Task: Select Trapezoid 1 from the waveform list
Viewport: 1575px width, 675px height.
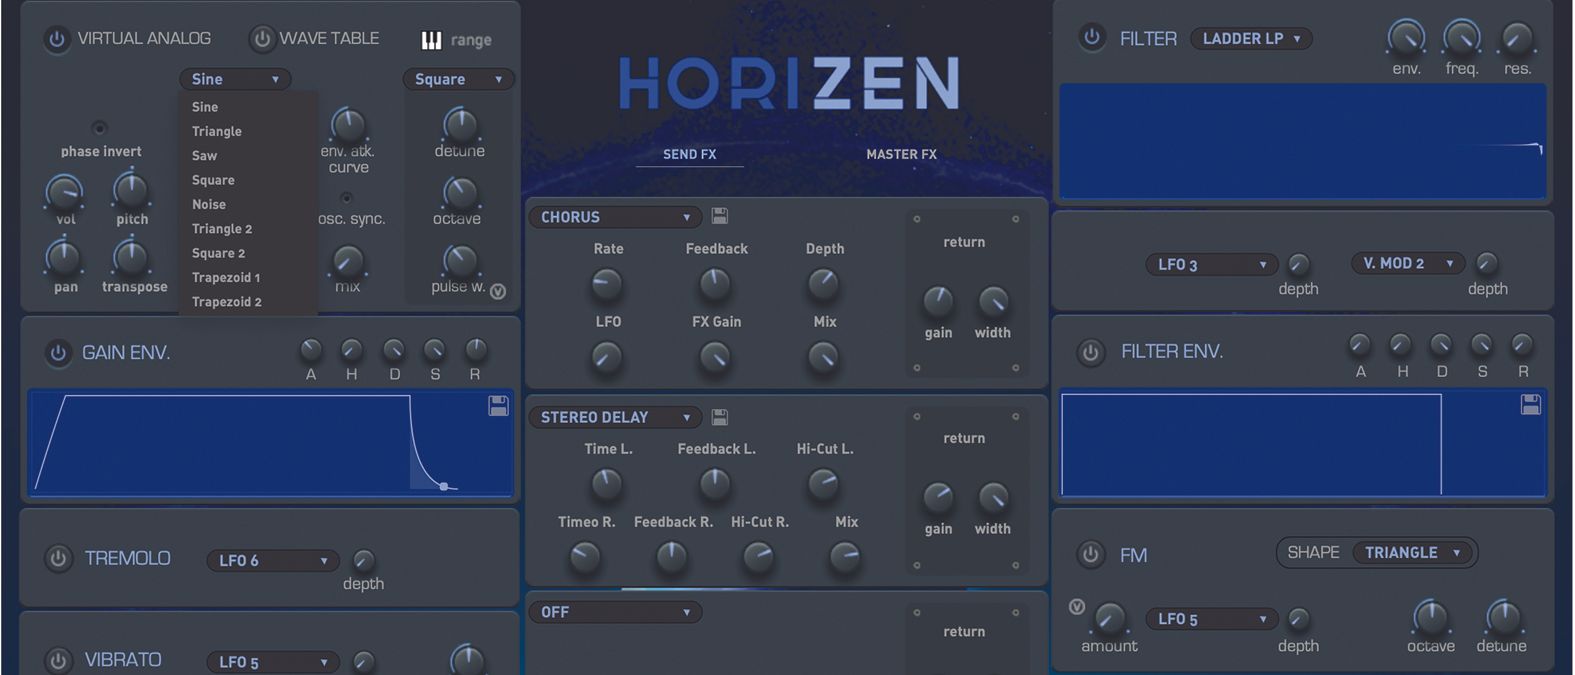Action: (x=226, y=277)
